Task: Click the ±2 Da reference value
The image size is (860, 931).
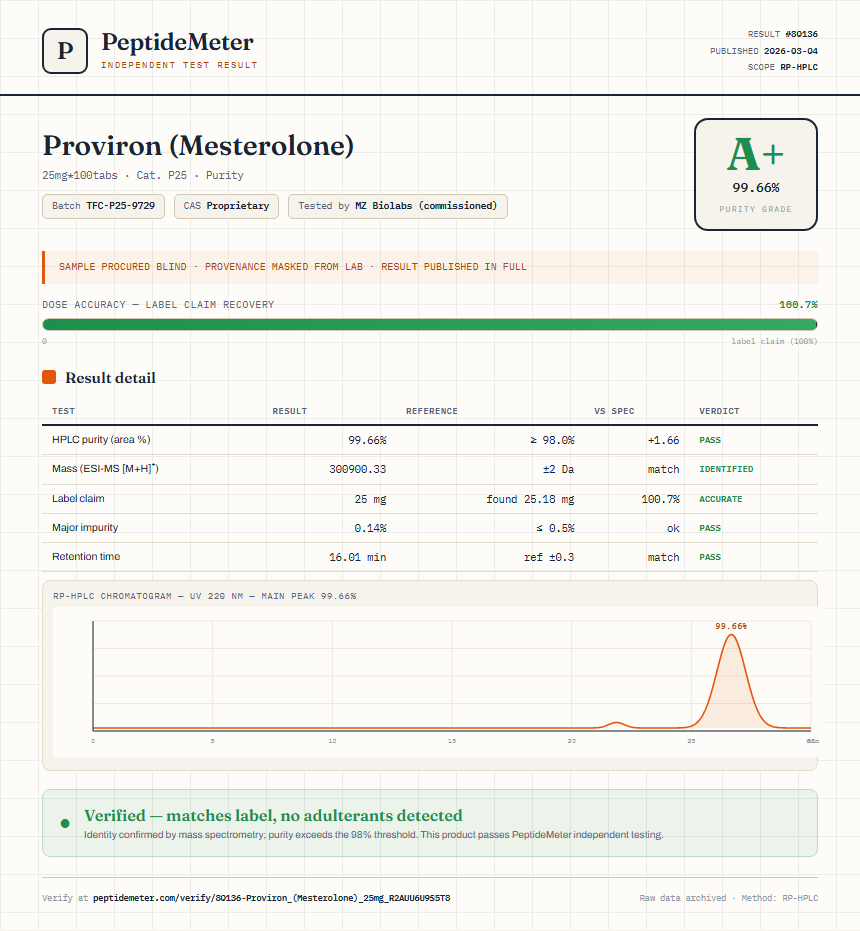Action: point(558,469)
